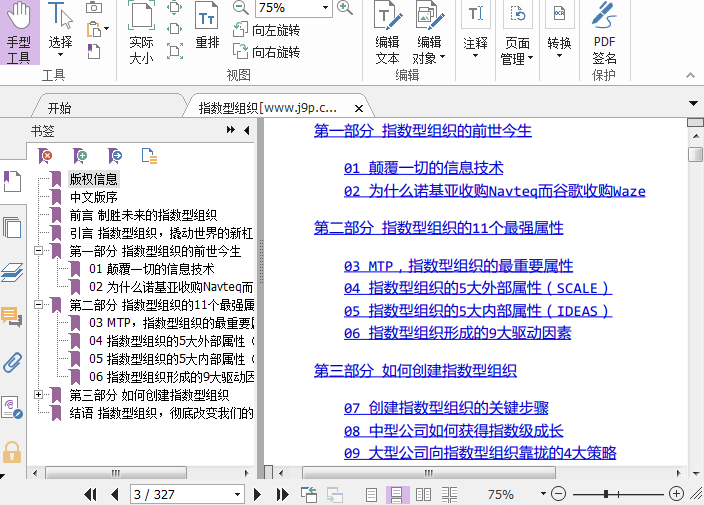Open the page thumbnails sidebar panel

click(12, 227)
